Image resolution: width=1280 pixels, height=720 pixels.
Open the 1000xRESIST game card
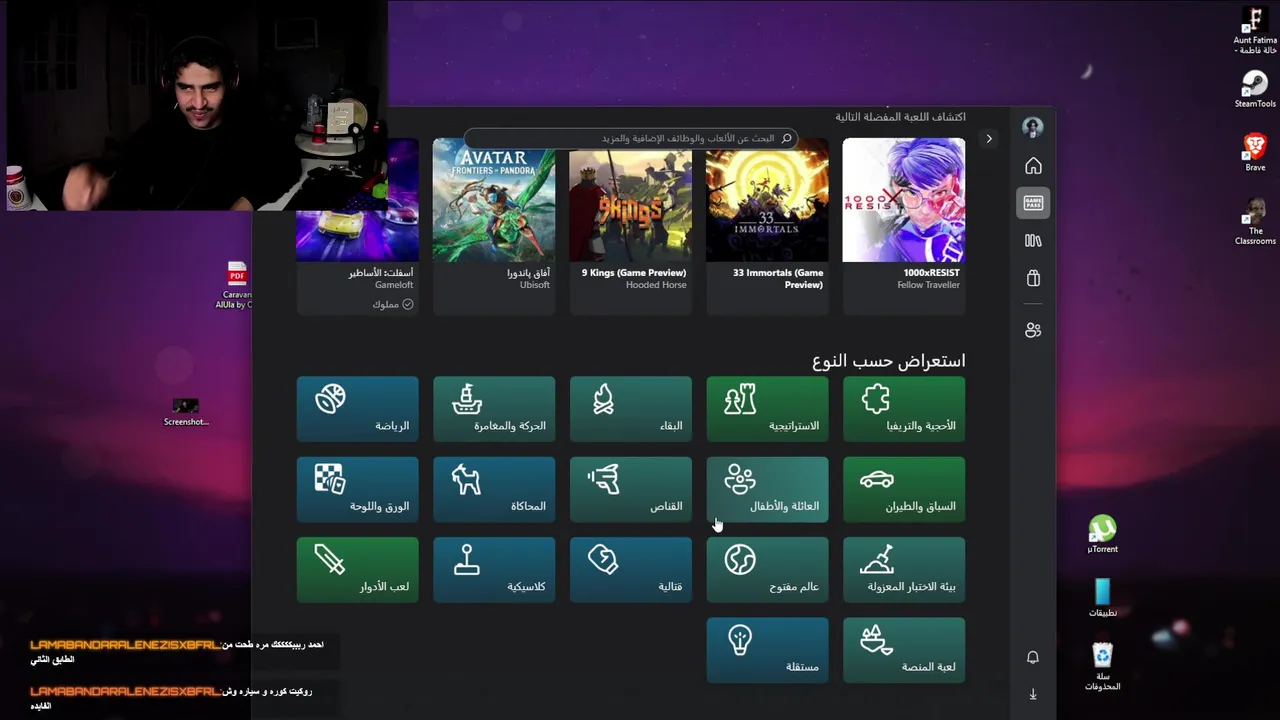pyautogui.click(x=904, y=226)
